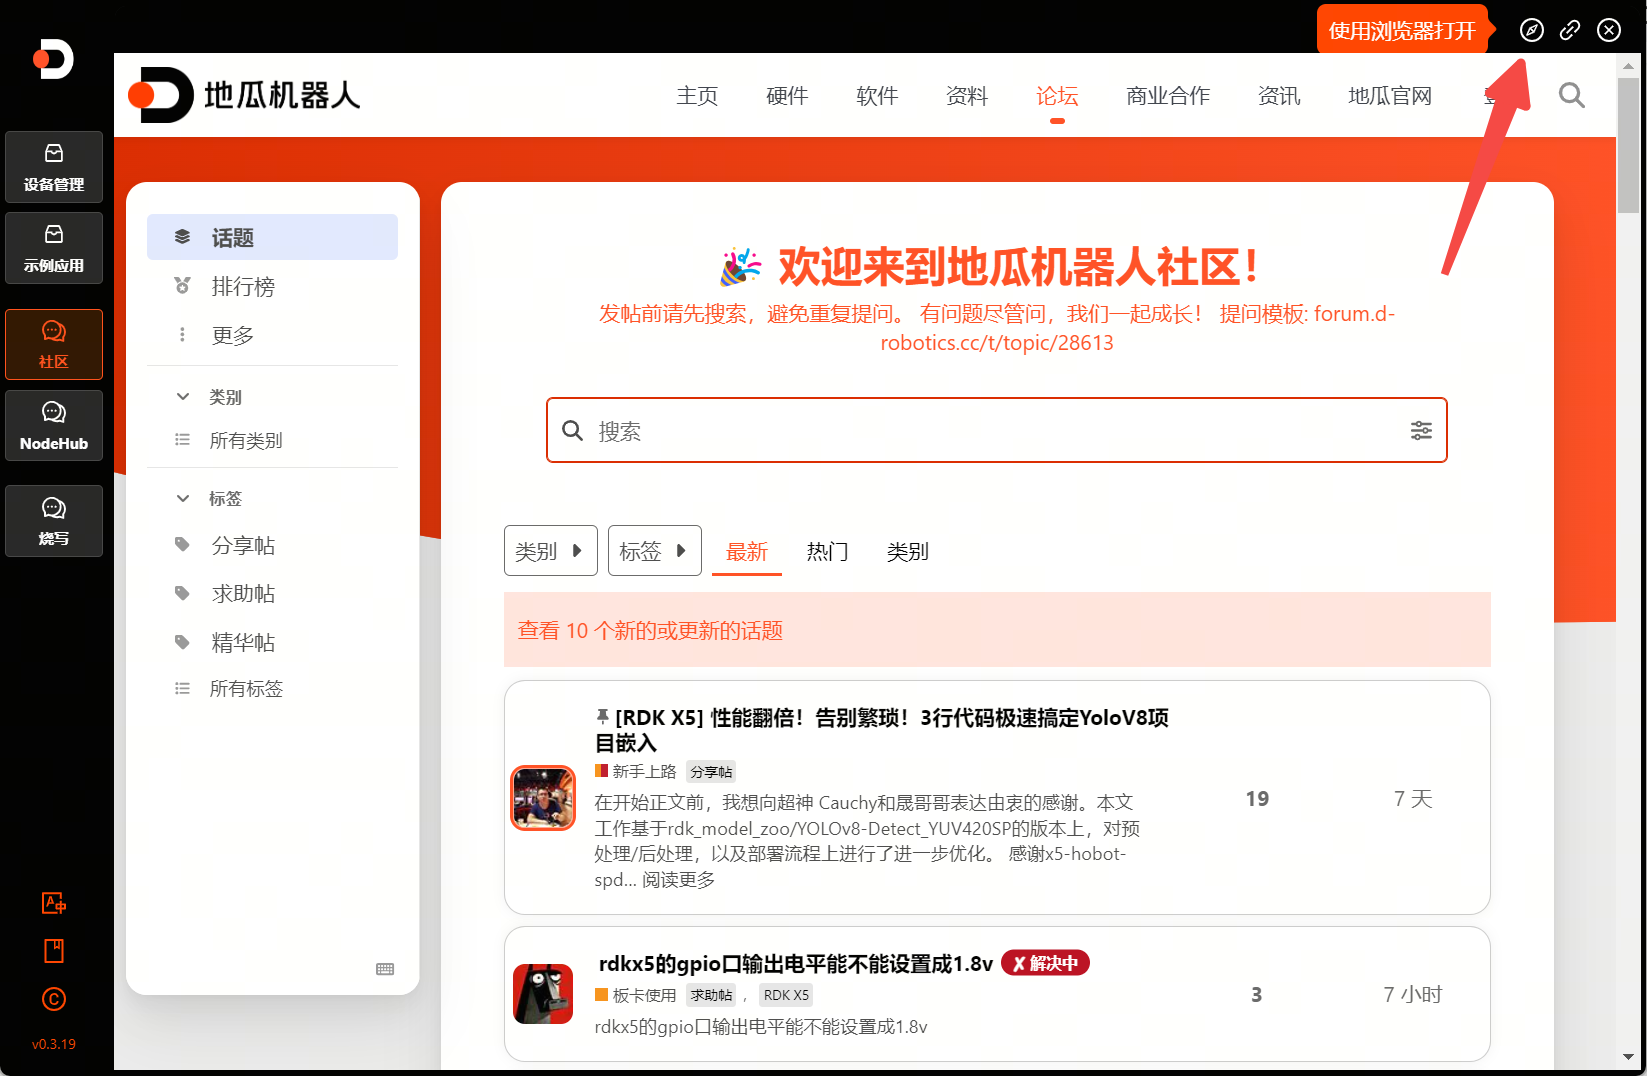
Task: Click the language switch icon near bottom left
Action: coord(53,903)
